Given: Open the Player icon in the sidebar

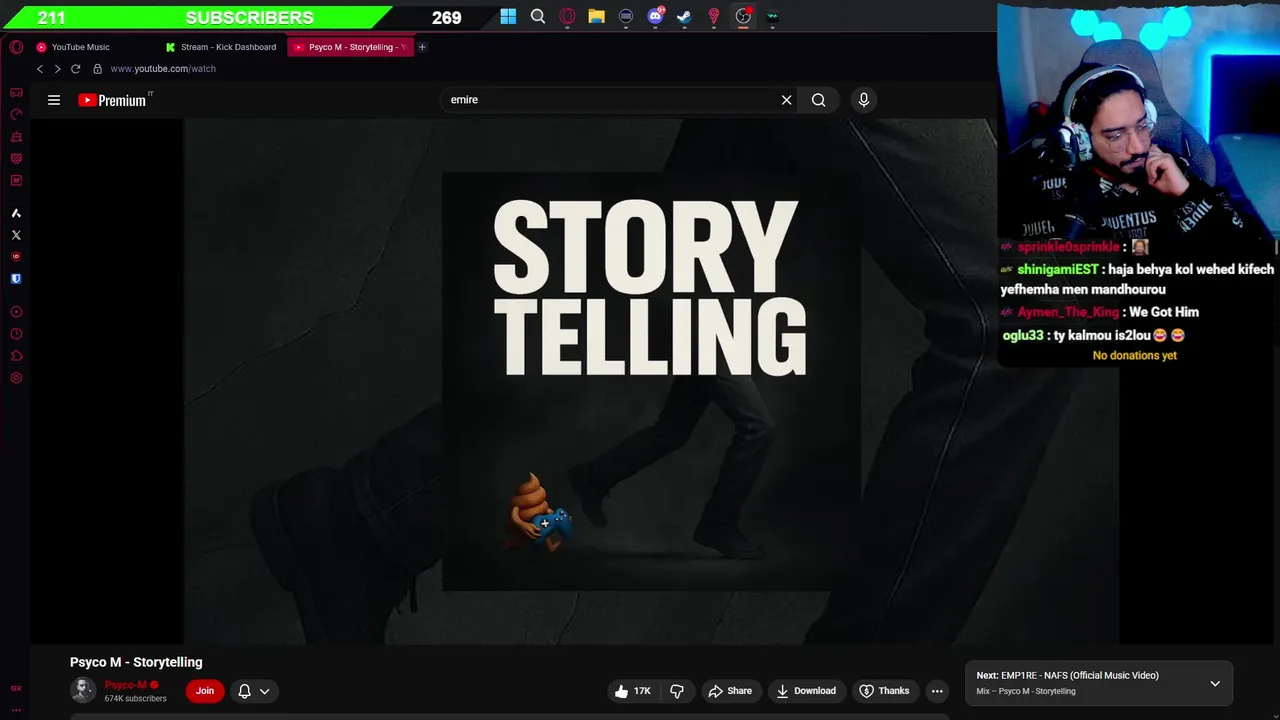Looking at the screenshot, I should coord(16,312).
